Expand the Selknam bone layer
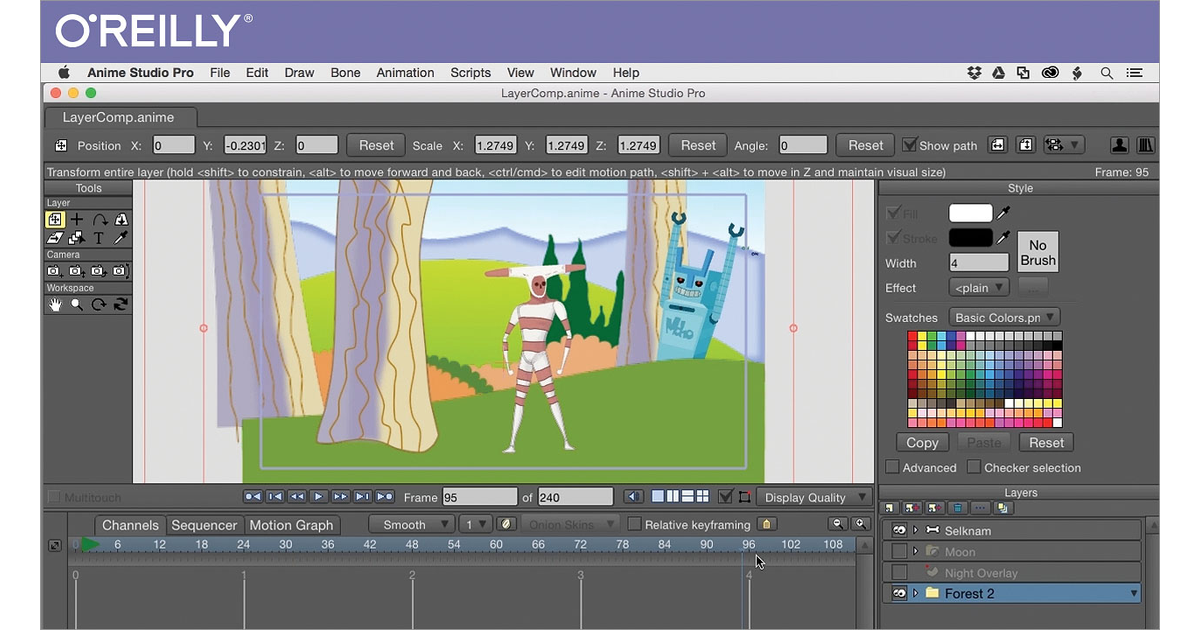Screen dimensions: 1200x630 coord(915,529)
